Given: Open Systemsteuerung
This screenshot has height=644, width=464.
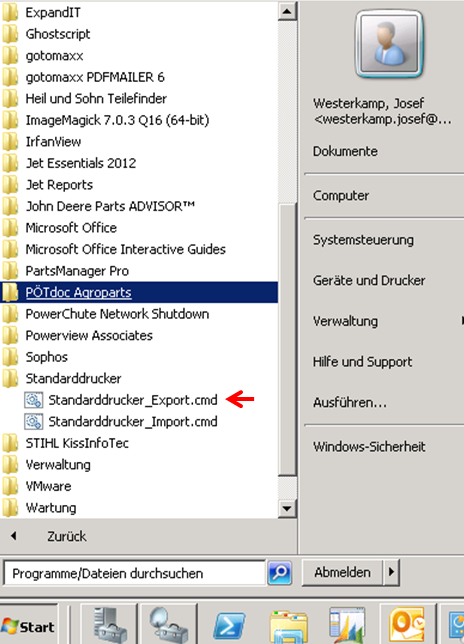Looking at the screenshot, I should 363,239.
